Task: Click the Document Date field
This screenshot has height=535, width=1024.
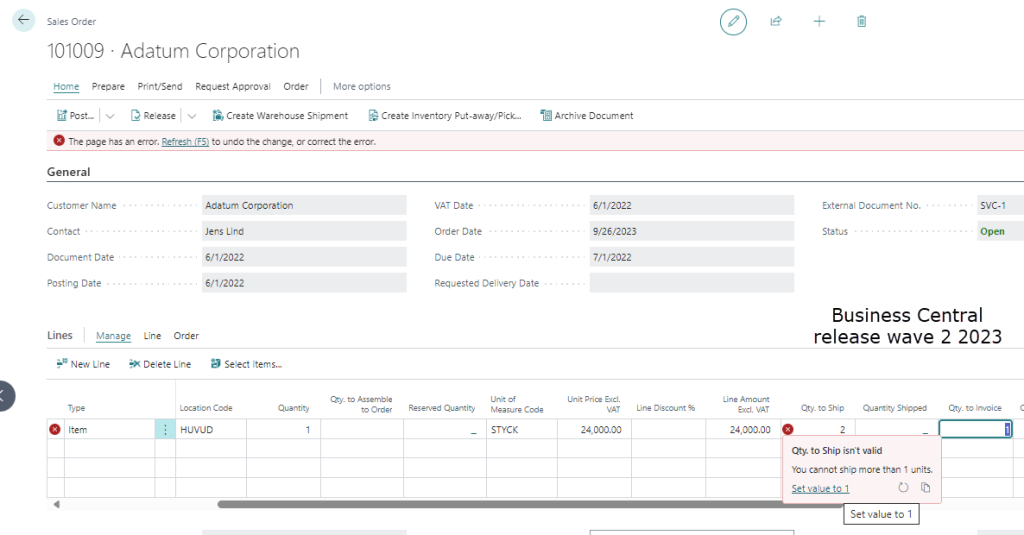Action: coord(304,257)
